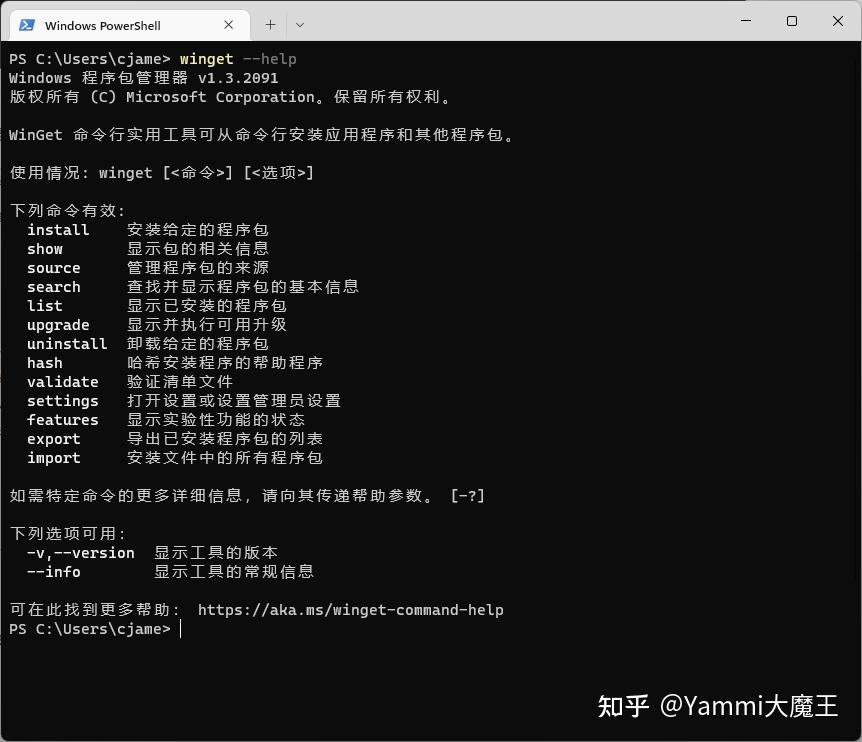This screenshot has width=862, height=742.
Task: Click the PowerShell icon in the tab
Action: point(27,25)
